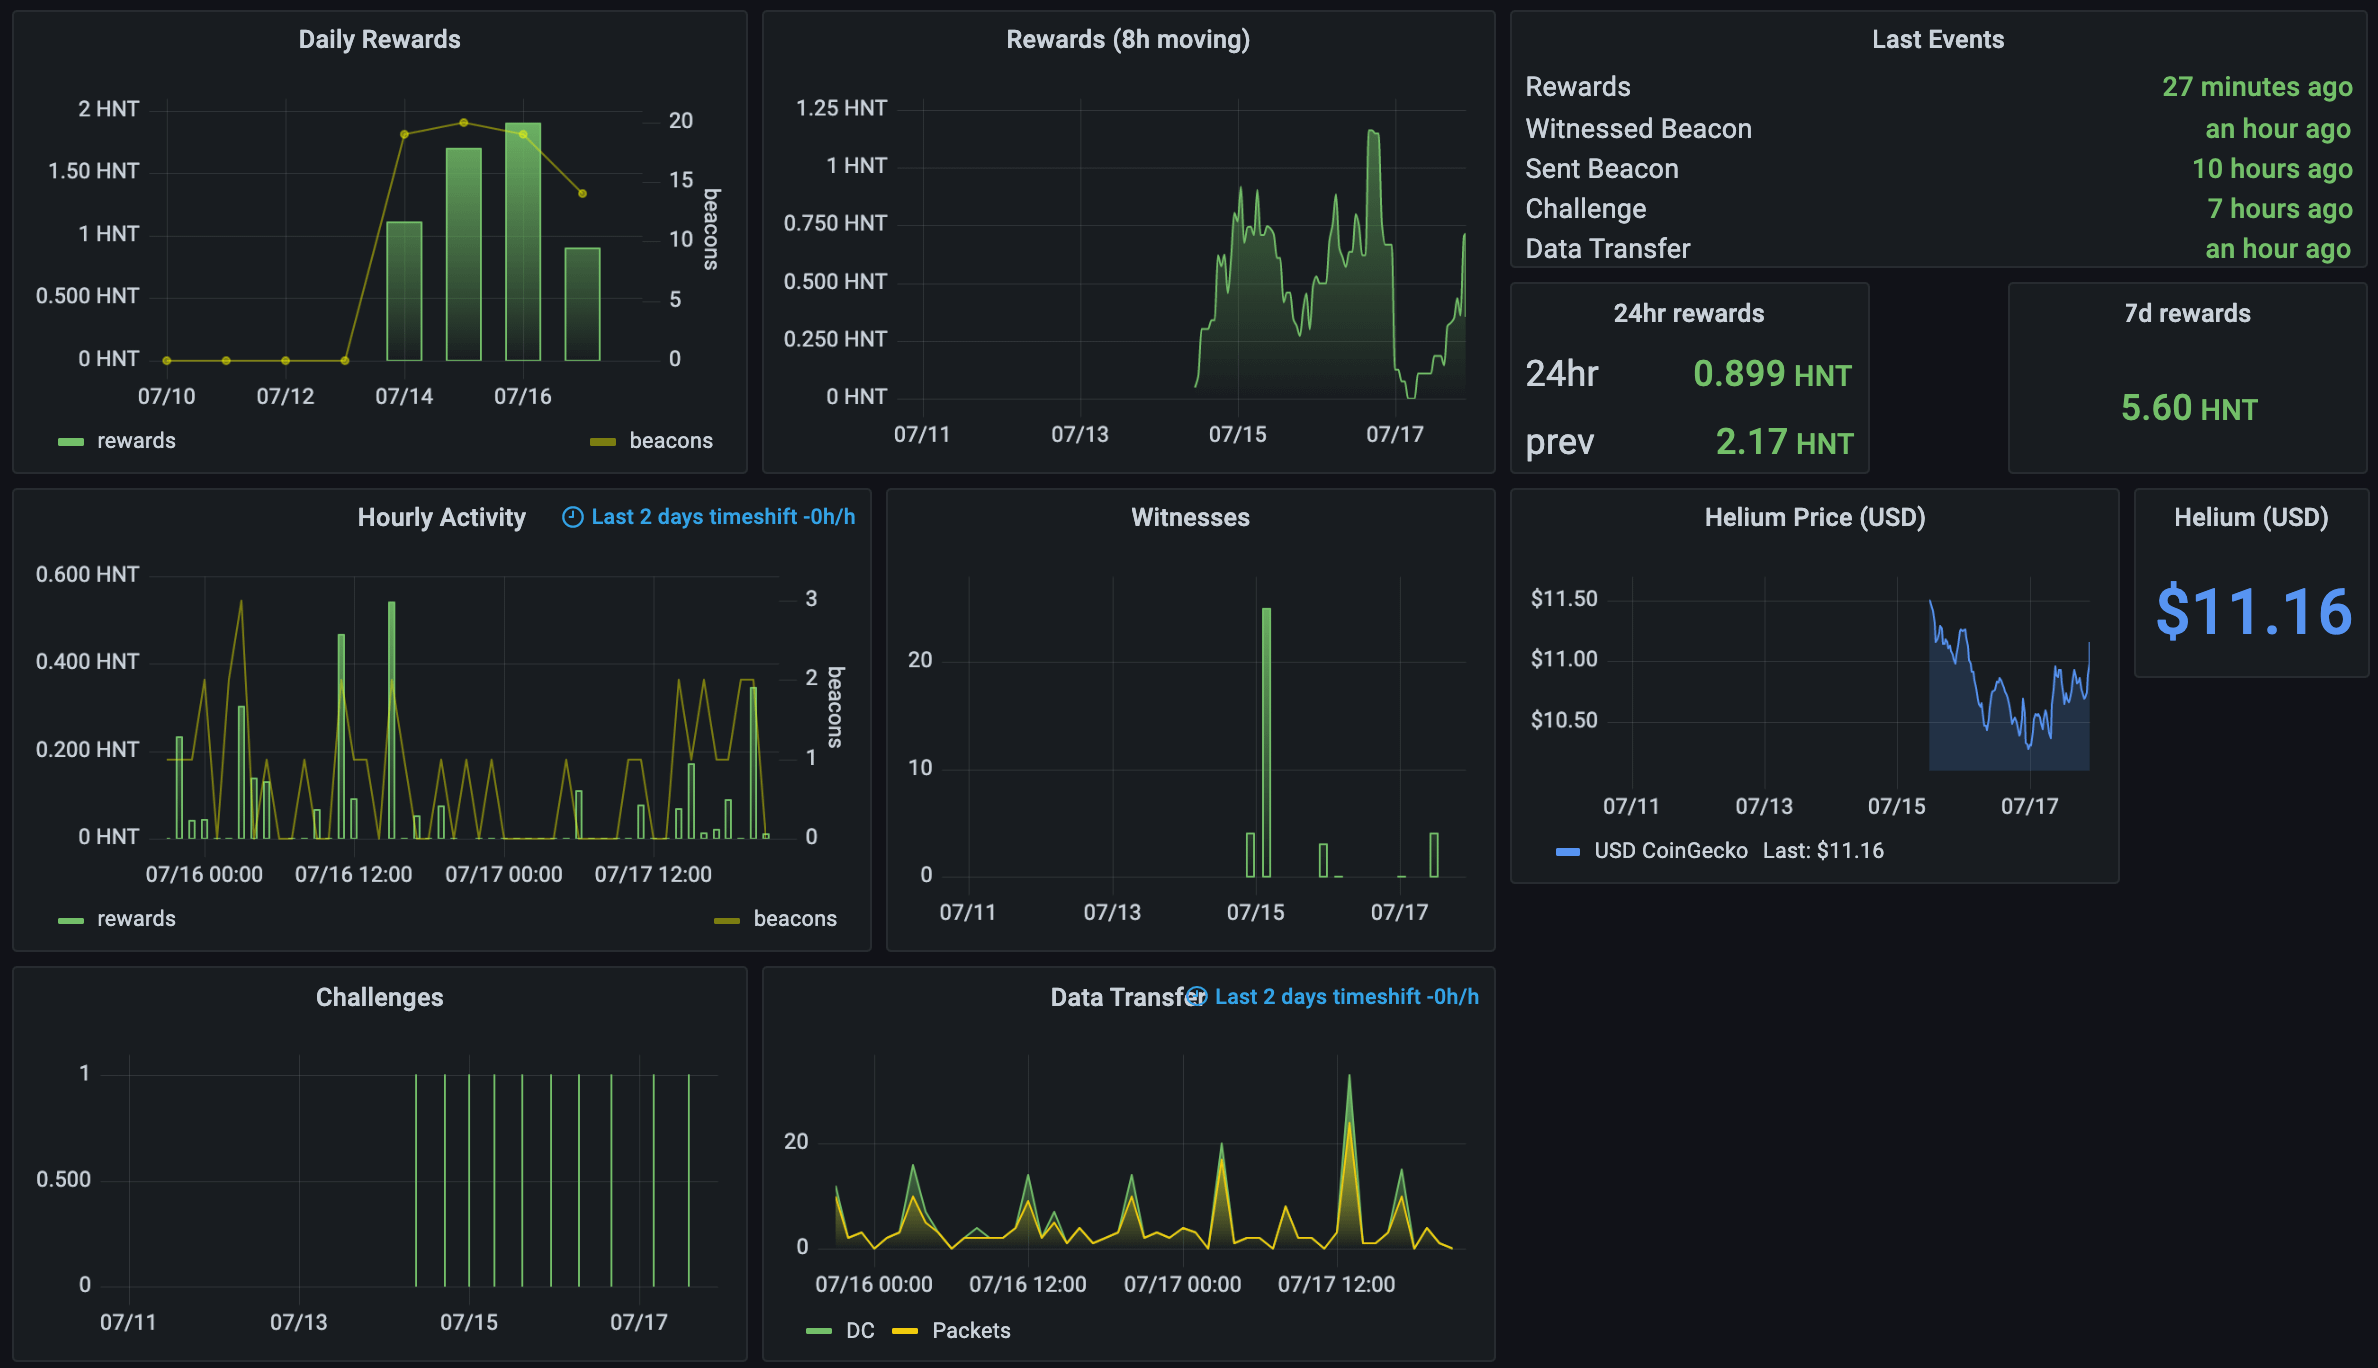Screen dimensions: 2378x1368
Task: Click the clock timeshift icon on Hourly Activity panel
Action: 572,517
